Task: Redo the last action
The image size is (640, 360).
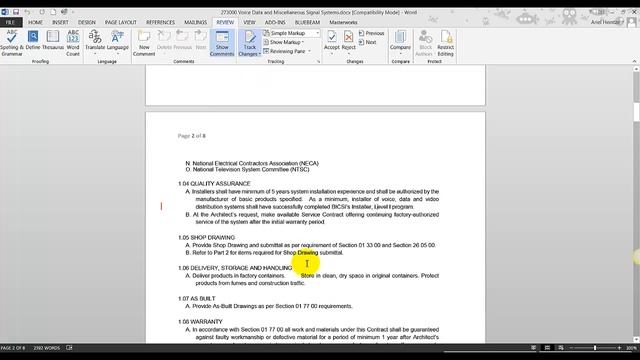Action: pyautogui.click(x=42, y=12)
